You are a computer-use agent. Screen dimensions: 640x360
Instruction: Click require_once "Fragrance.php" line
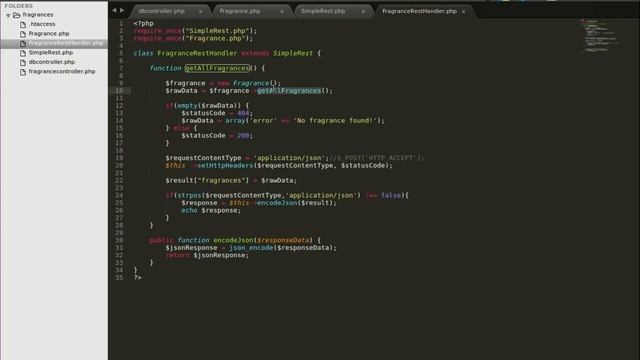[x=193, y=38]
